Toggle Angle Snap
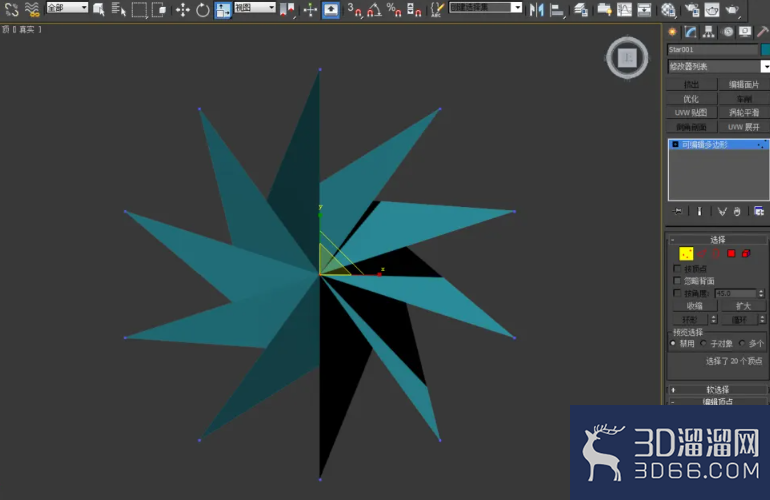This screenshot has height=500, width=770. tap(374, 10)
